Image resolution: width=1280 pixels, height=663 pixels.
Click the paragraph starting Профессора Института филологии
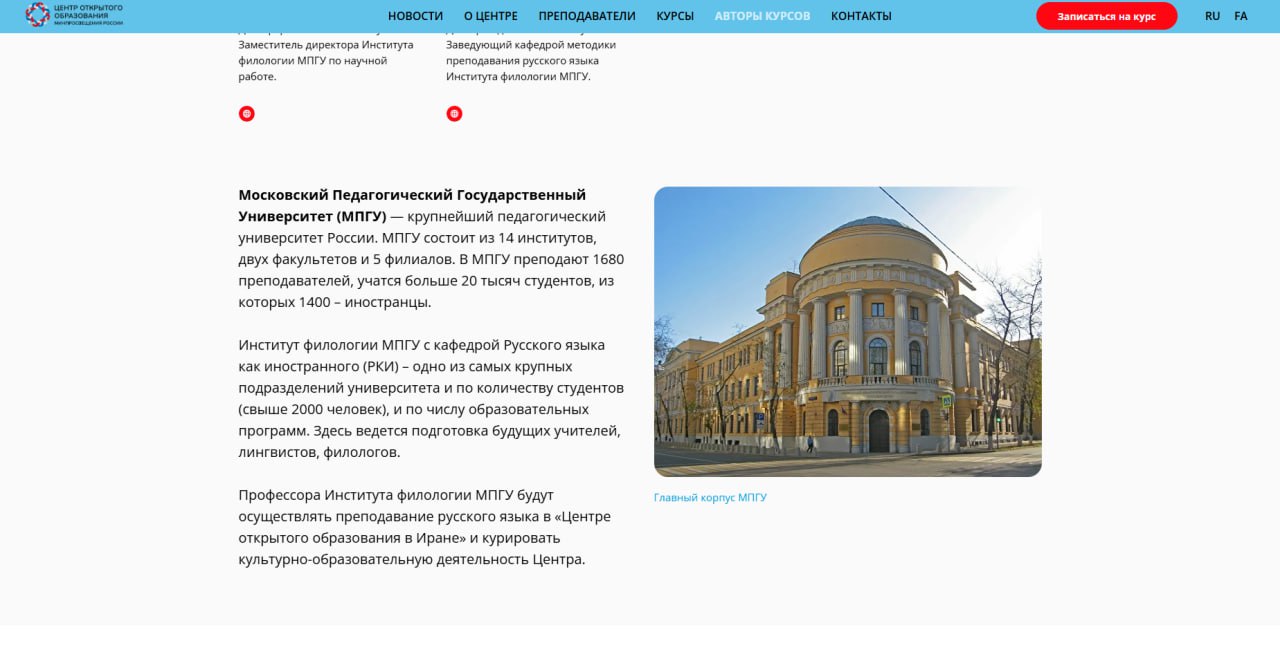(x=425, y=527)
